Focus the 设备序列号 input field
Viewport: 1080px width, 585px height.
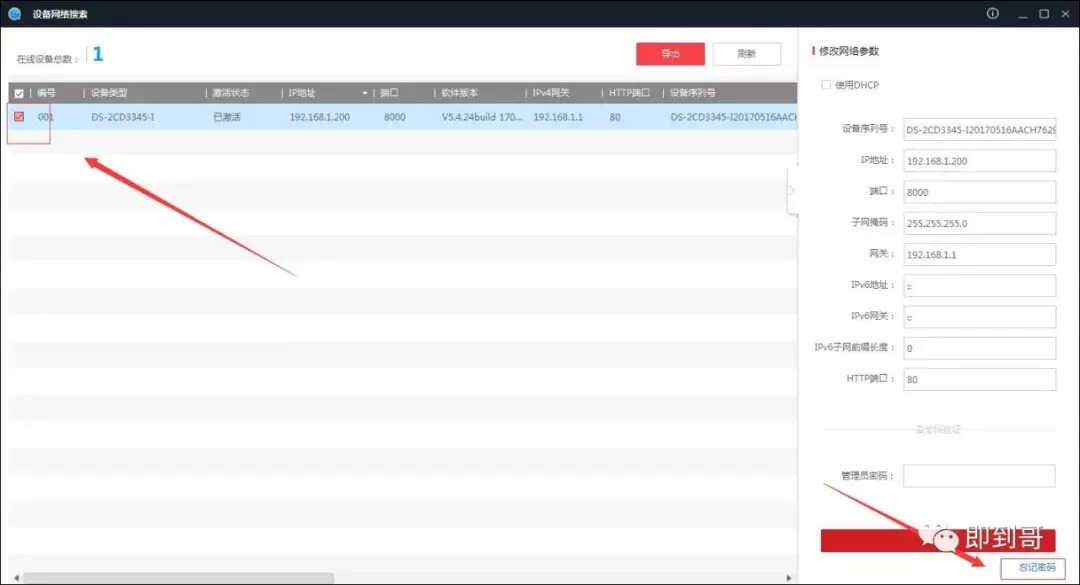coord(979,130)
